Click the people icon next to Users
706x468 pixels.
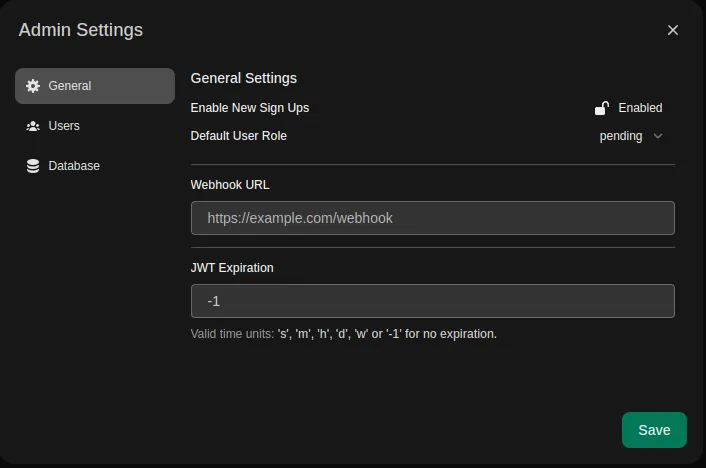(x=33, y=126)
